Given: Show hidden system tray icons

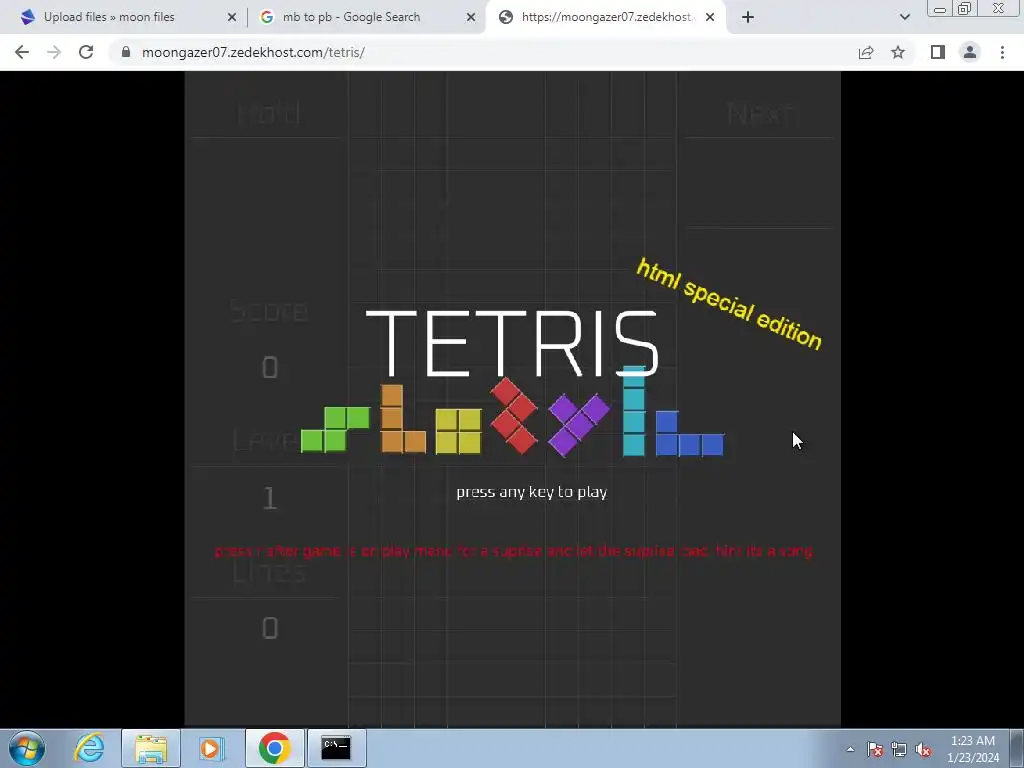Looking at the screenshot, I should pyautogui.click(x=850, y=749).
